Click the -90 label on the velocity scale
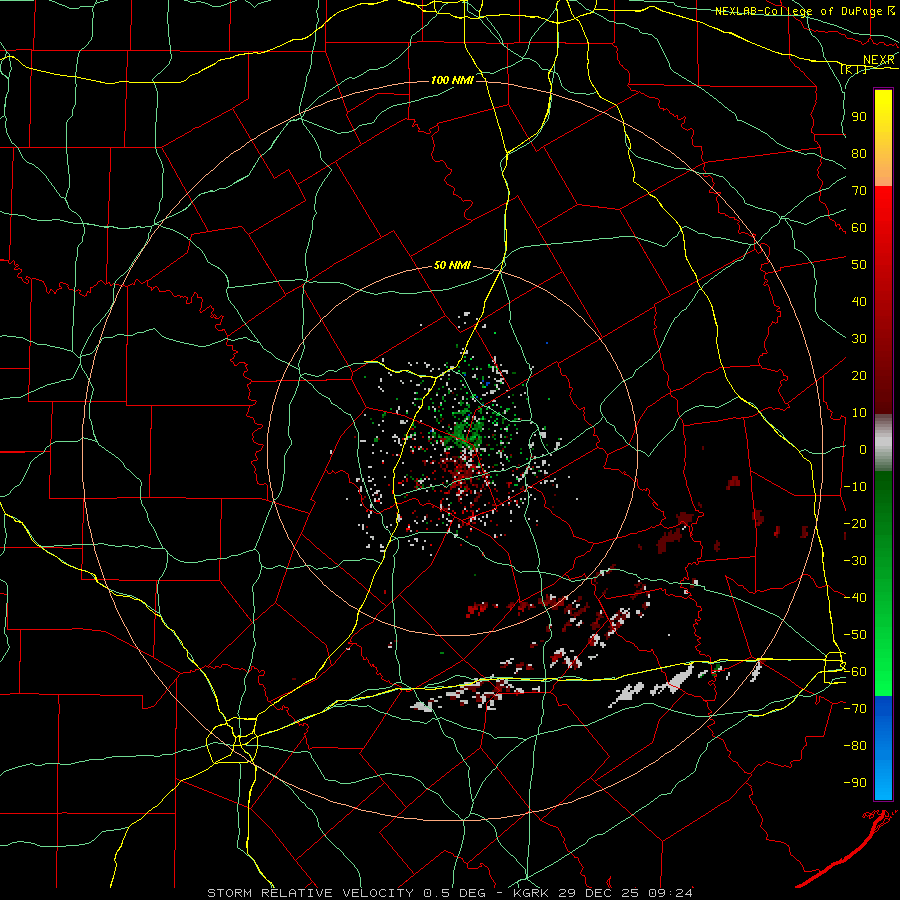The image size is (900, 900). 855,783
